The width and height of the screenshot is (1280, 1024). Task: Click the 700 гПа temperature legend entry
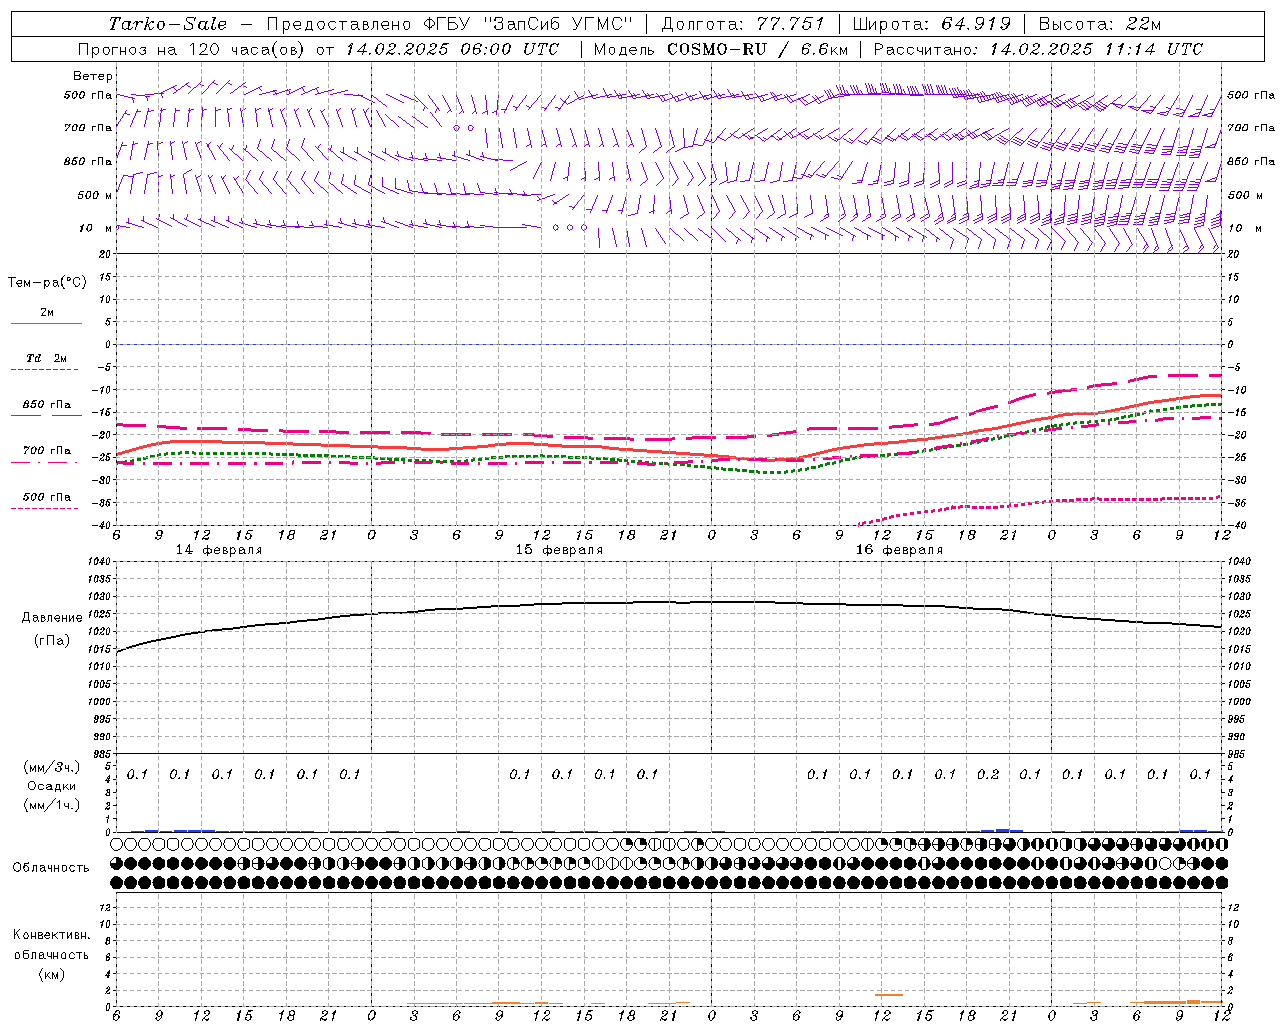click(x=46, y=451)
